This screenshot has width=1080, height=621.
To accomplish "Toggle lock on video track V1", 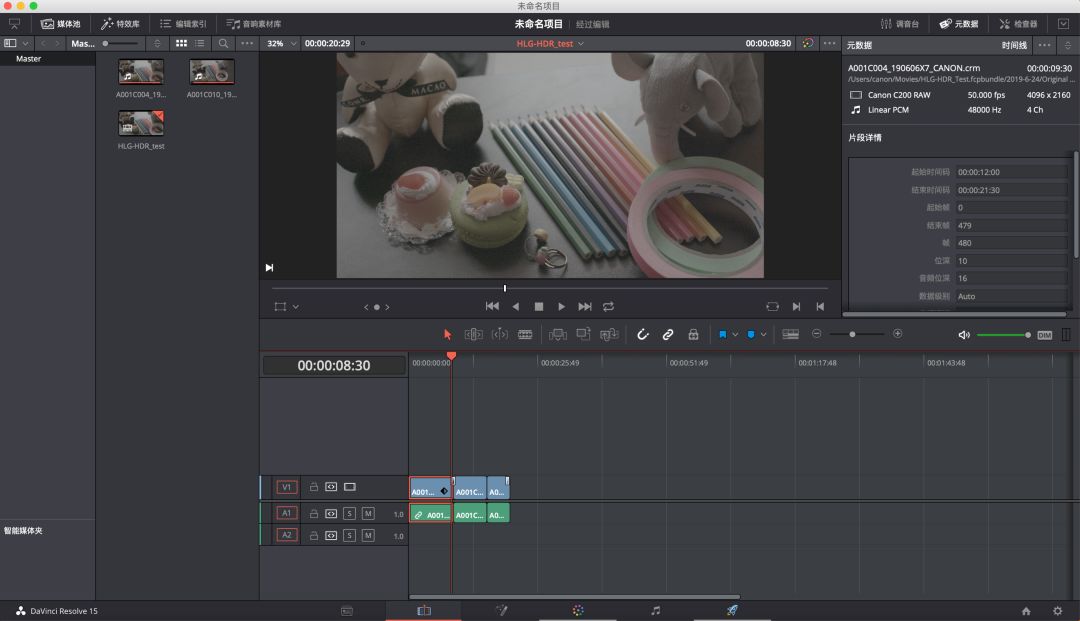I will pos(313,487).
